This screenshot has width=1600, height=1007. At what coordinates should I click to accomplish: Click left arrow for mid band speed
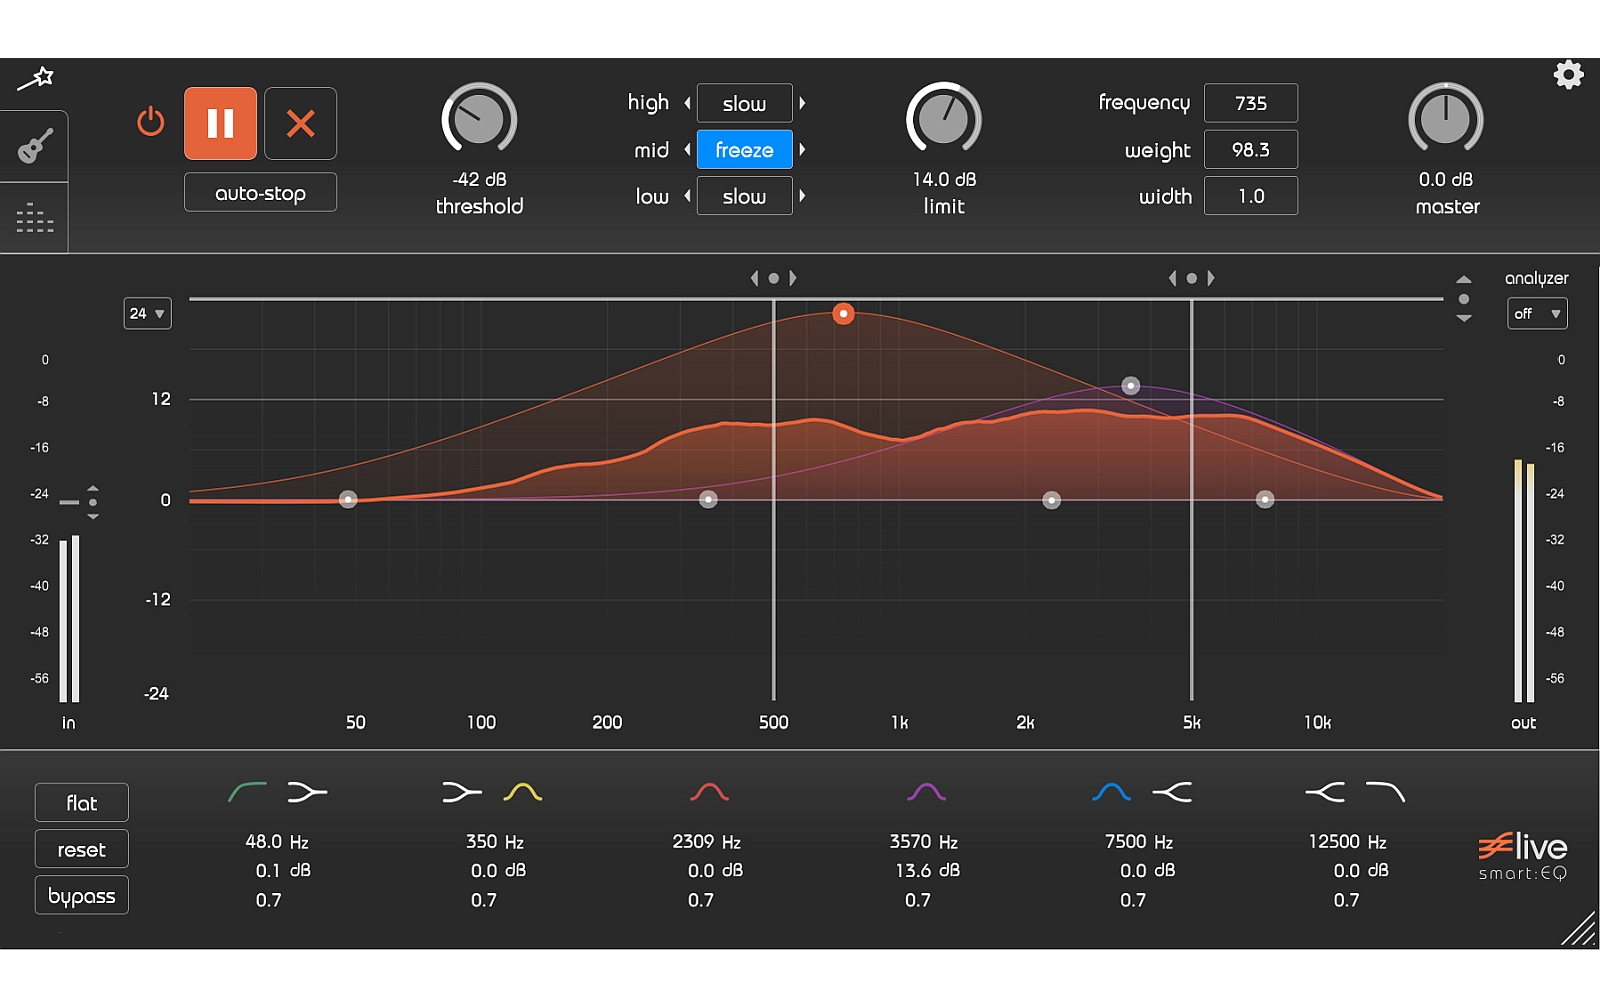[688, 150]
